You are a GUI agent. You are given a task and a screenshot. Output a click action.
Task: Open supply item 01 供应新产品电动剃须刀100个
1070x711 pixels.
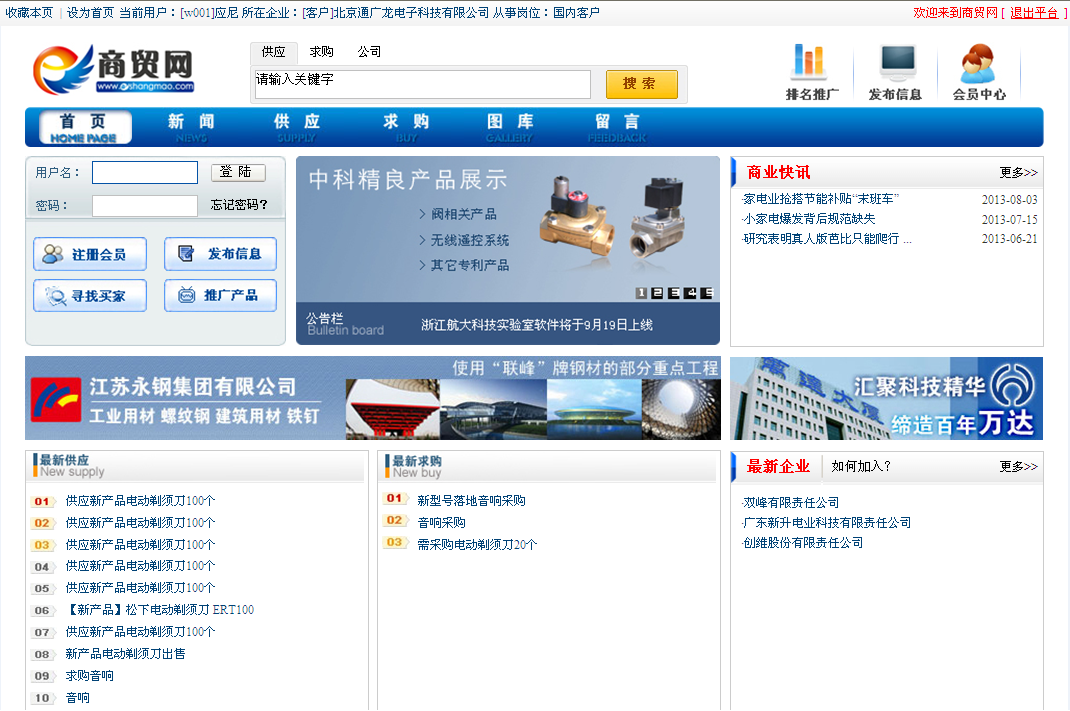[x=140, y=501]
